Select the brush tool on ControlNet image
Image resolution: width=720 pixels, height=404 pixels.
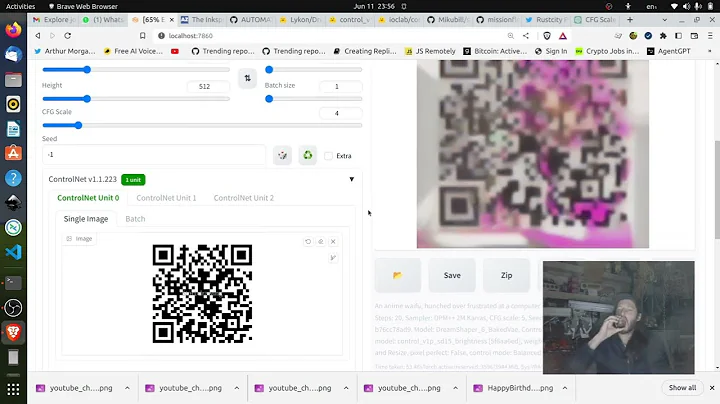tap(333, 258)
